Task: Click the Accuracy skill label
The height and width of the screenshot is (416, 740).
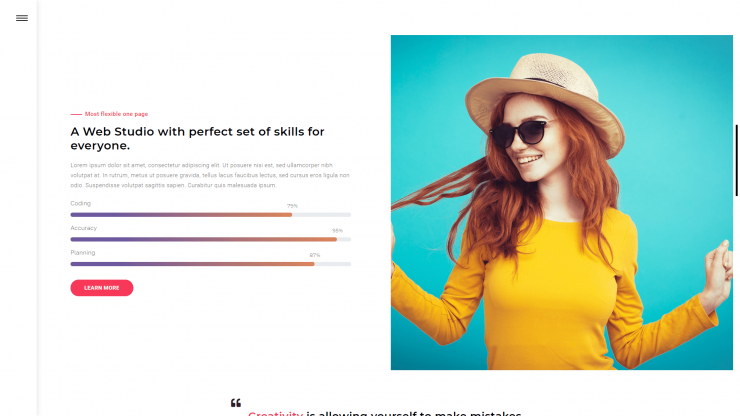Action: (x=84, y=228)
